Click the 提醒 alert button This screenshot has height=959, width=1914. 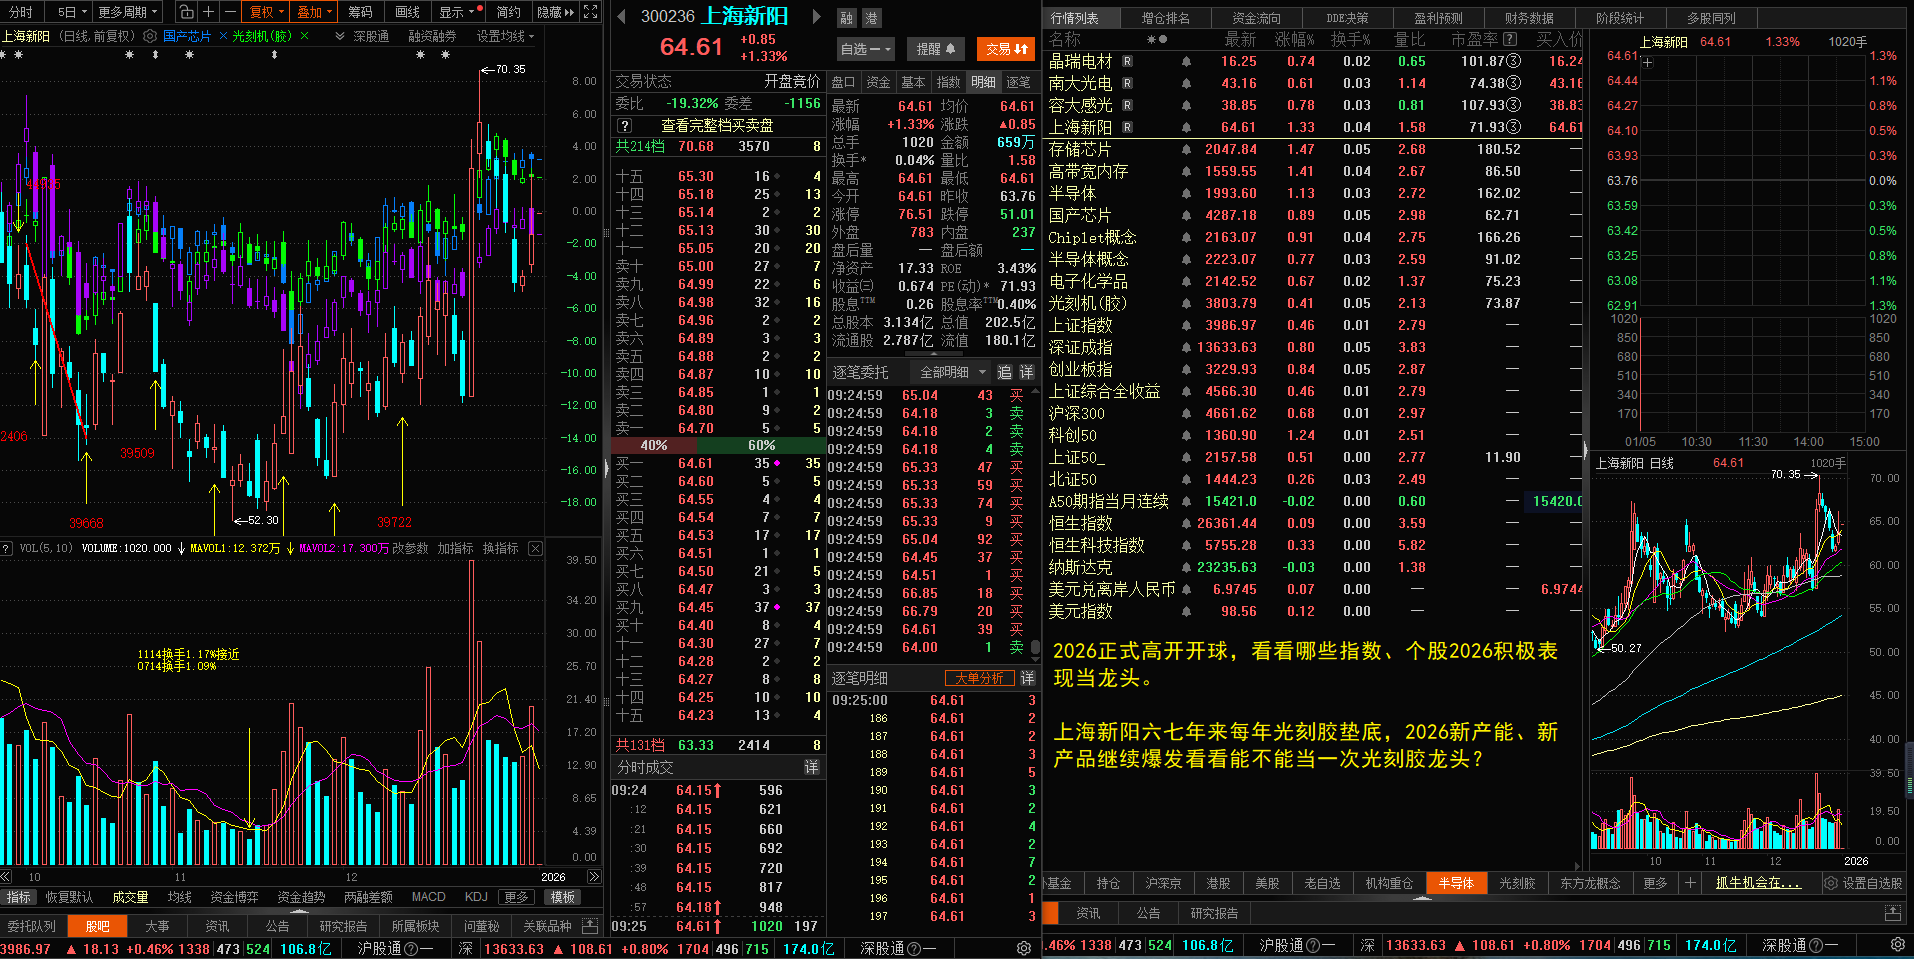(936, 48)
